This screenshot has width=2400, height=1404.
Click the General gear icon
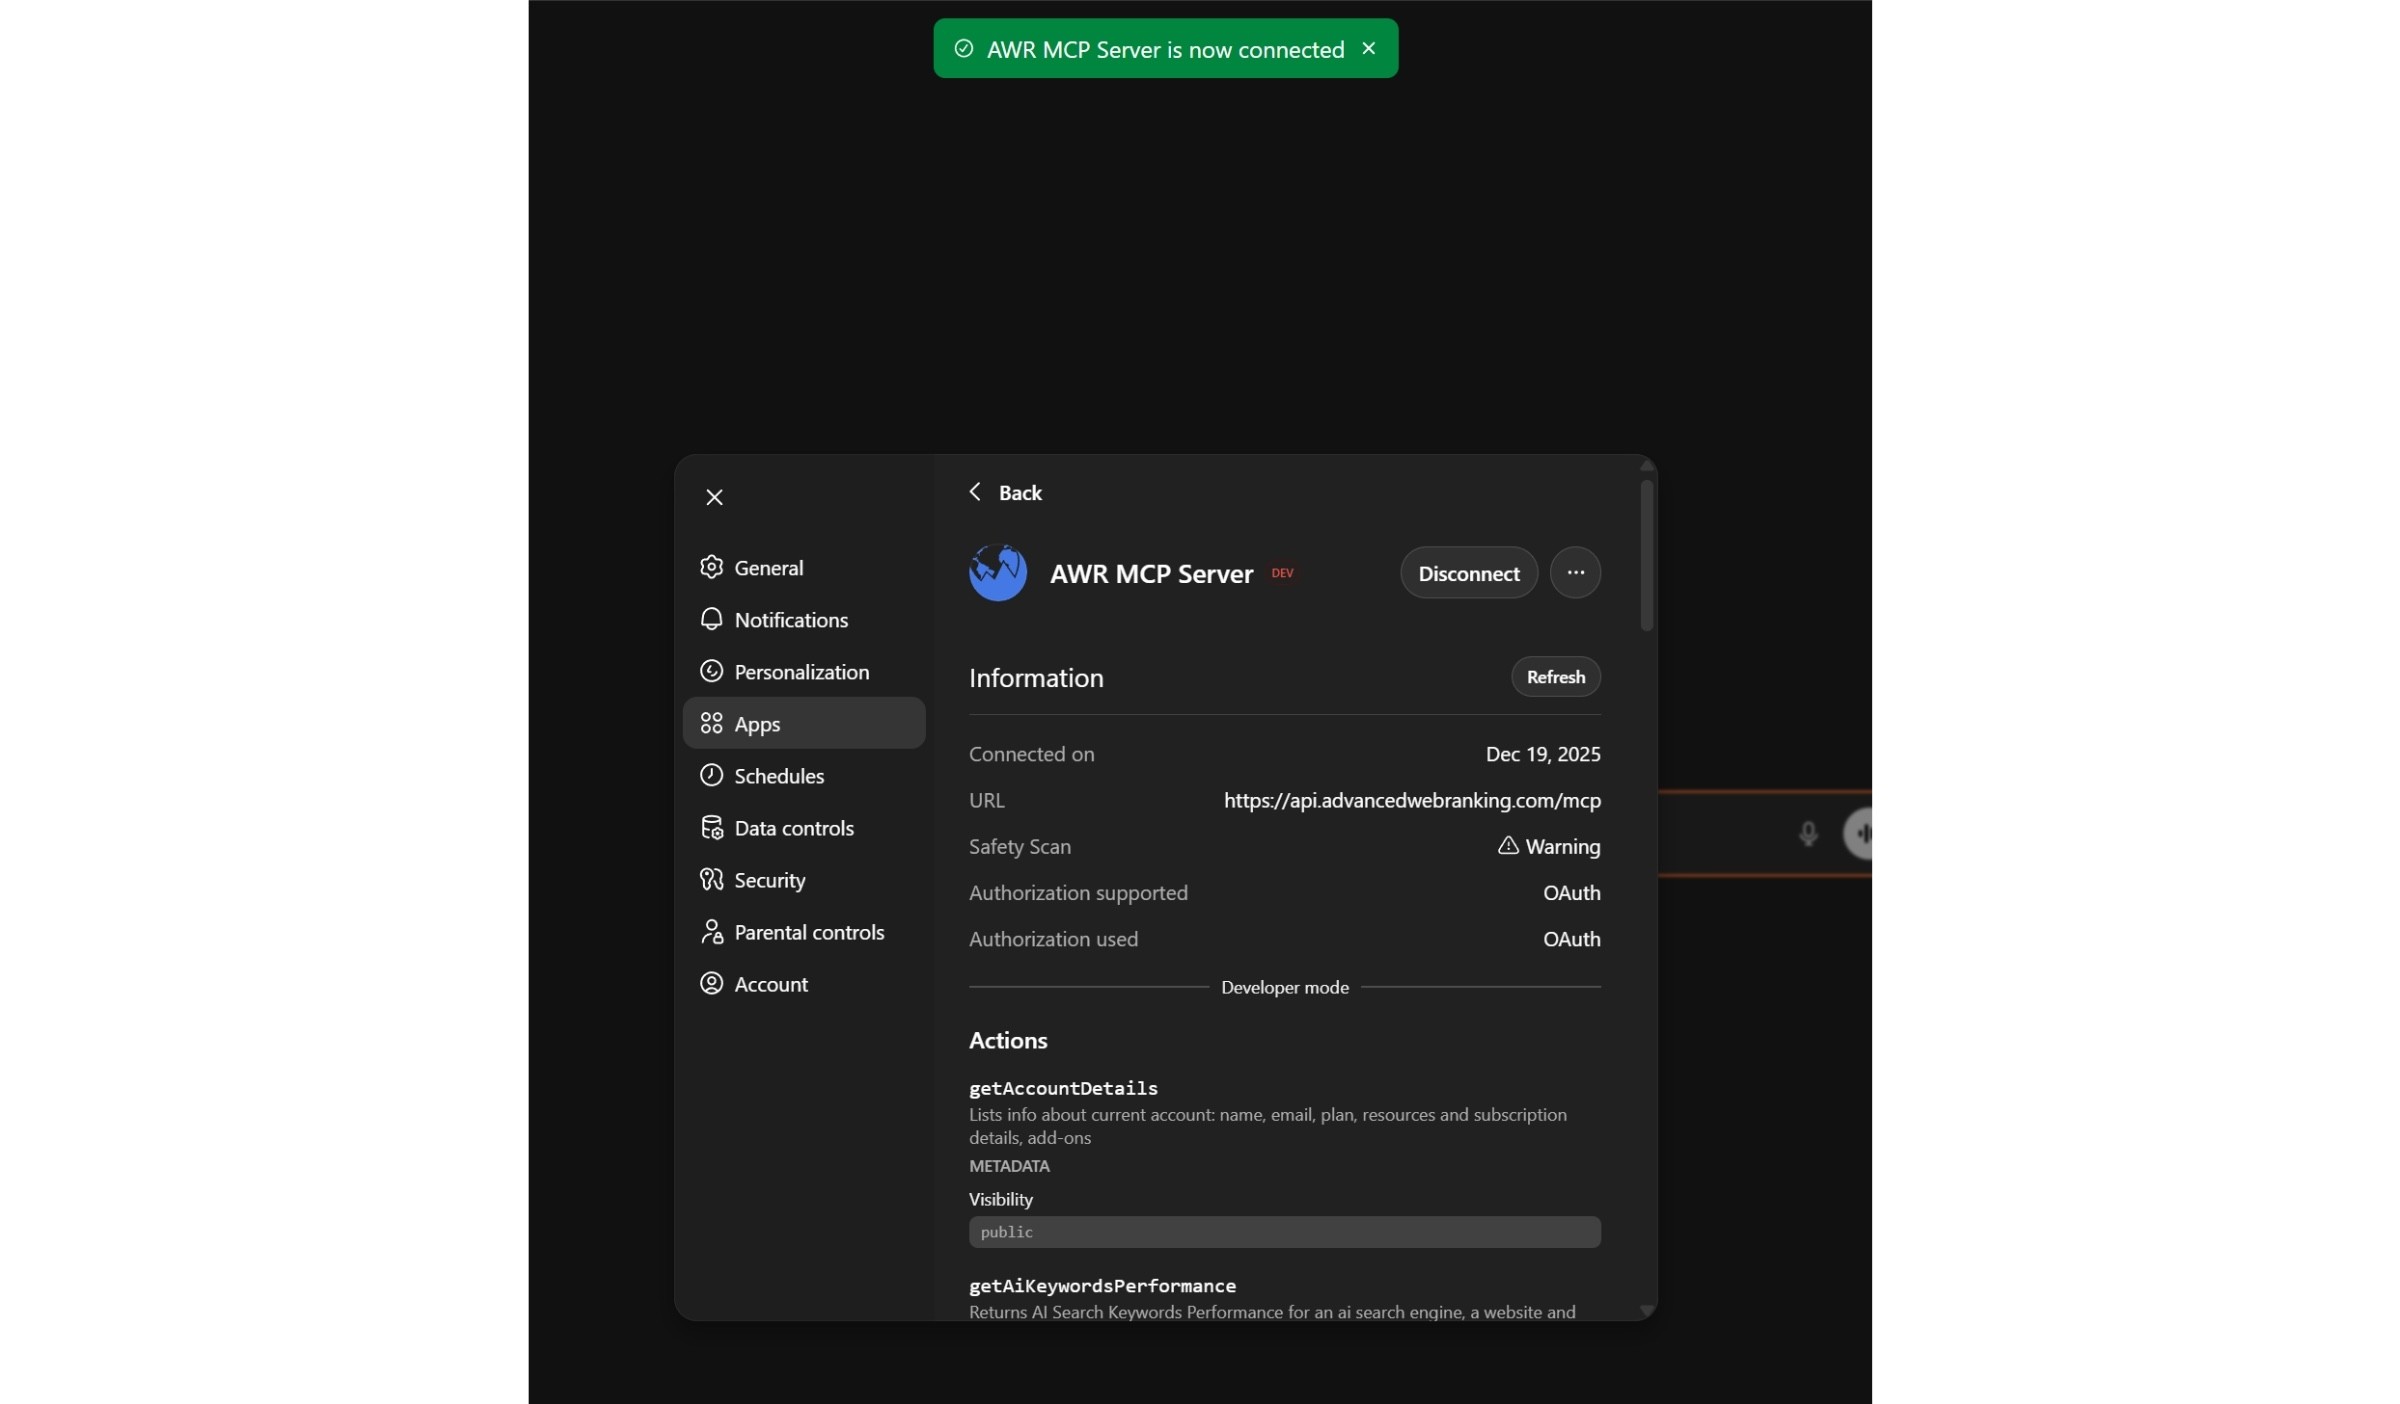[711, 568]
